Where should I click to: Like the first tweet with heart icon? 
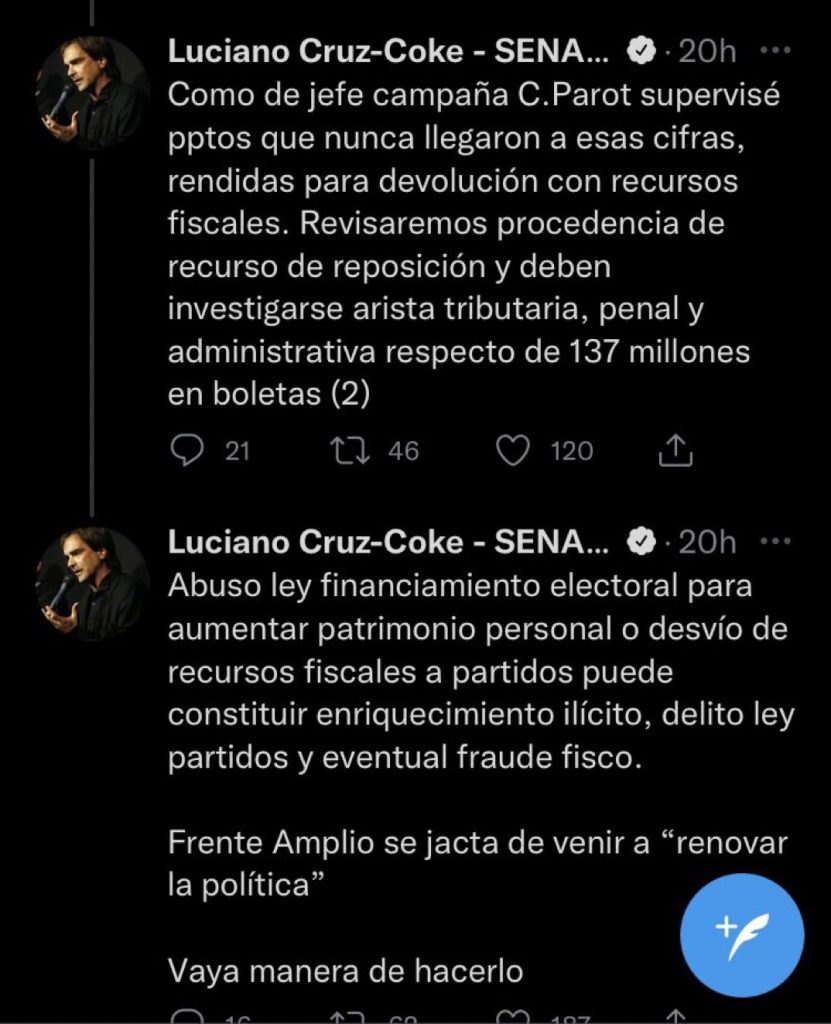pyautogui.click(x=513, y=452)
